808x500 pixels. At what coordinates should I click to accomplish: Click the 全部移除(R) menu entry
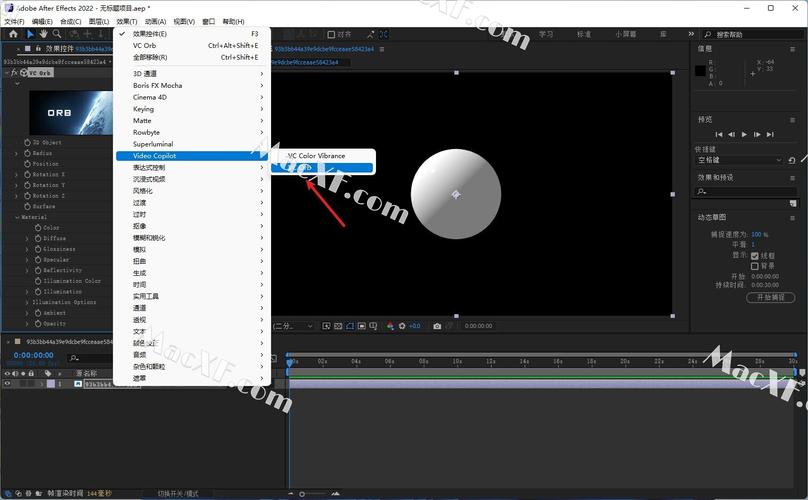coord(192,57)
